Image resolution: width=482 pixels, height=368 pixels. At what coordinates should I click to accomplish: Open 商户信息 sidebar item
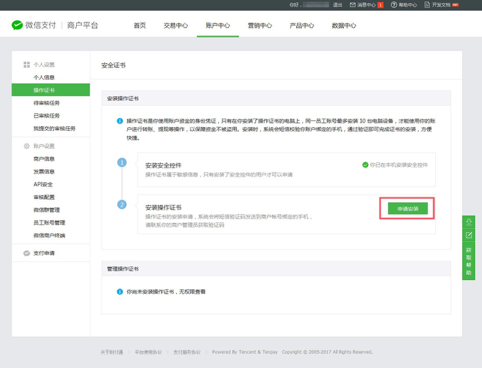point(44,159)
